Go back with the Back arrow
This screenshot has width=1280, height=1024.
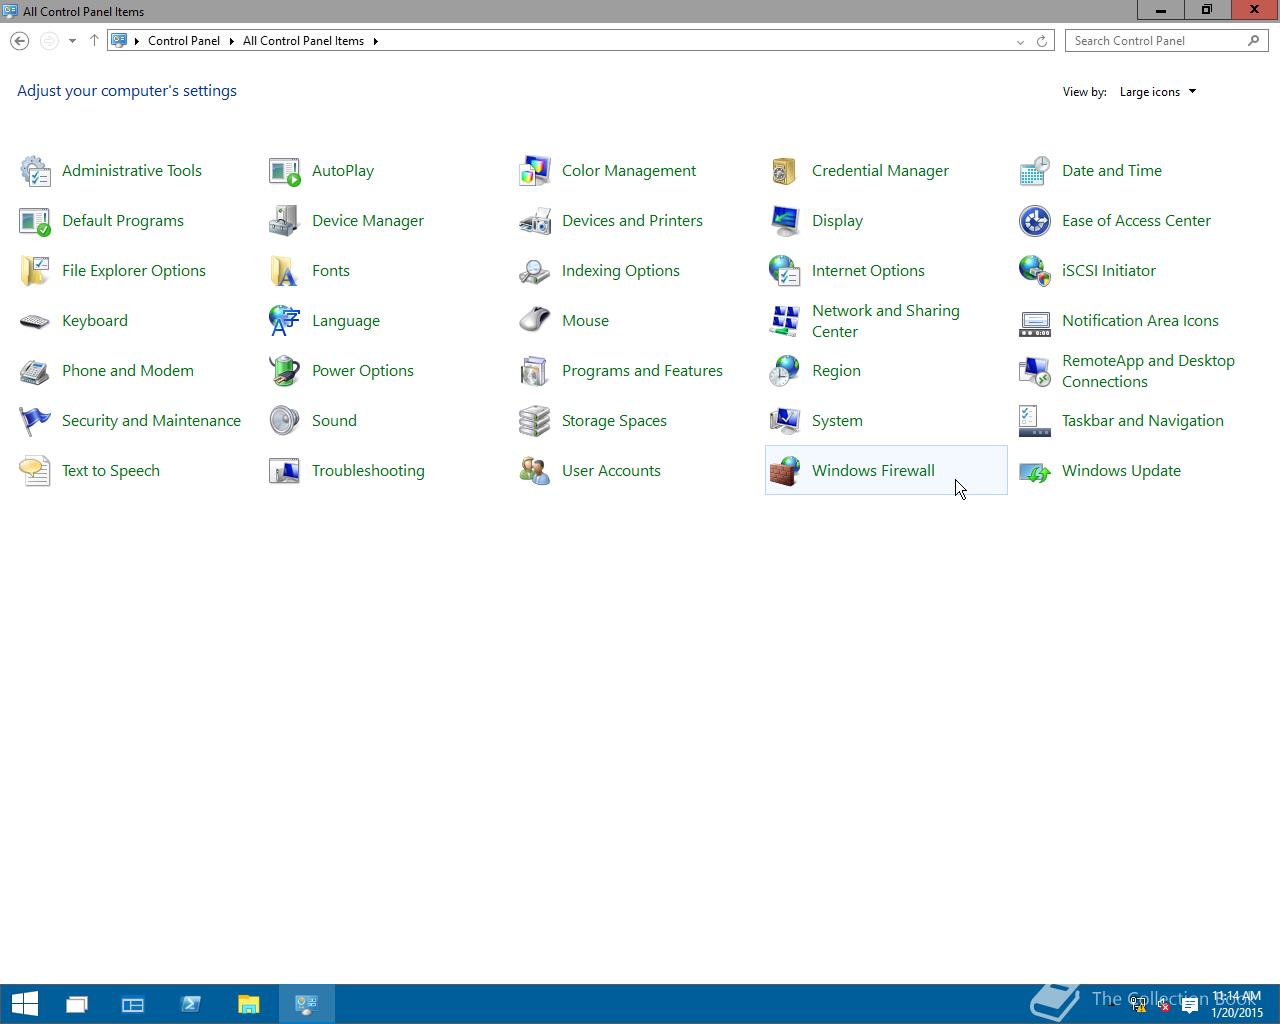coord(20,41)
